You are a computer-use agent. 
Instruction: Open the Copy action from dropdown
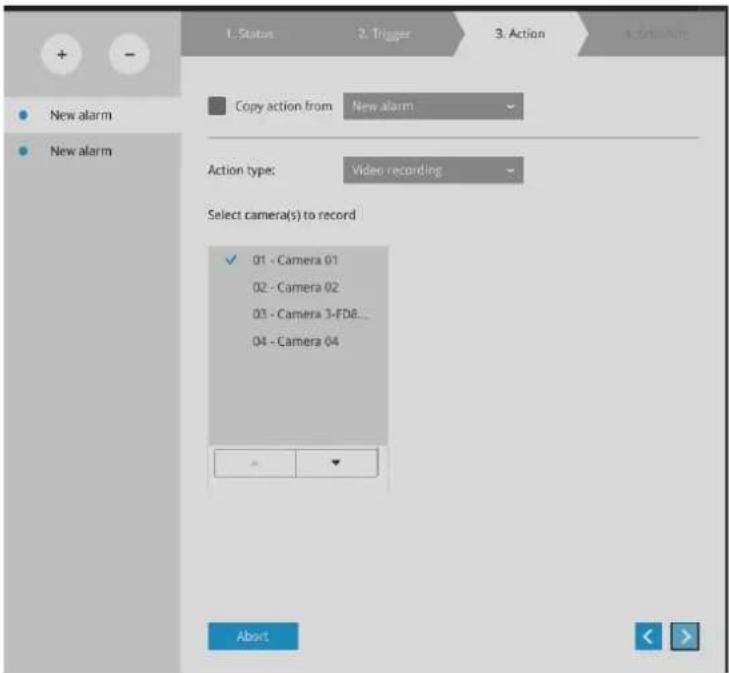(x=433, y=106)
